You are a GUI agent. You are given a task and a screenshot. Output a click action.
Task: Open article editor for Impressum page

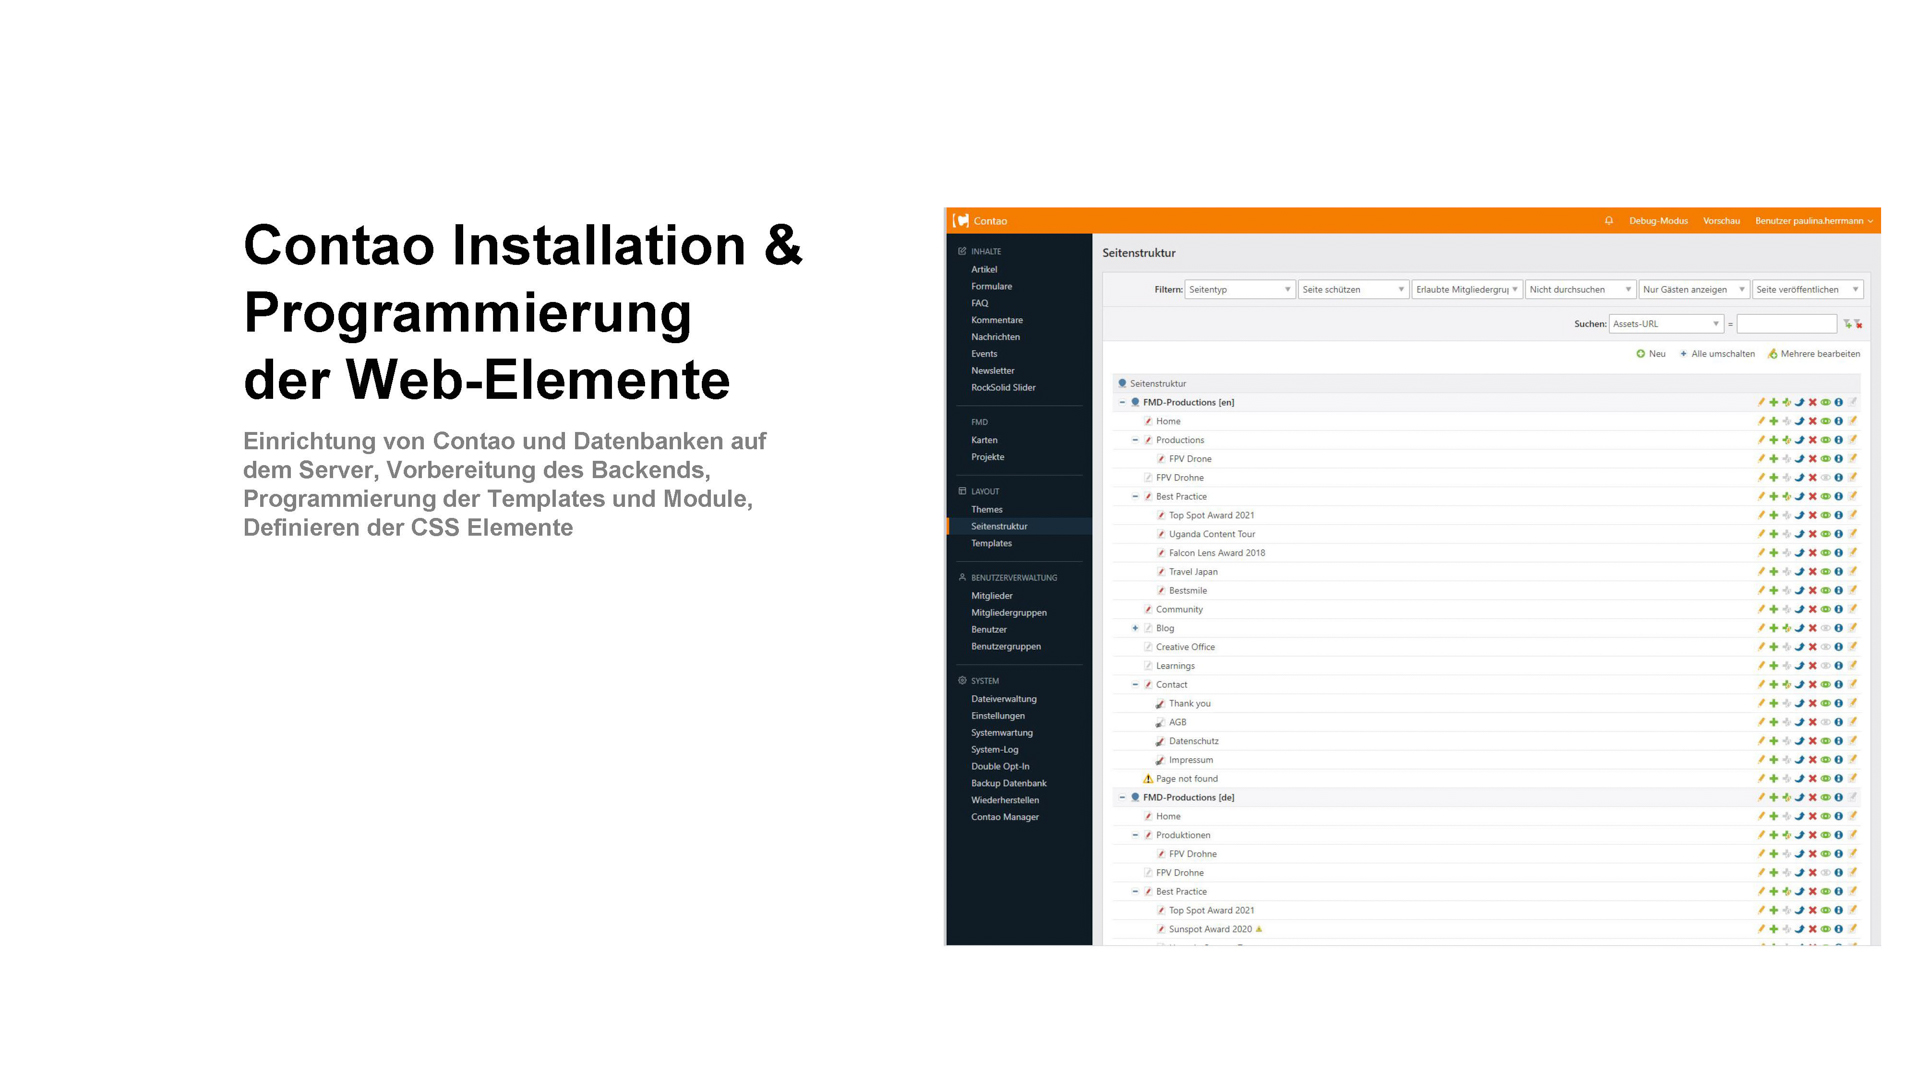[x=1852, y=760]
